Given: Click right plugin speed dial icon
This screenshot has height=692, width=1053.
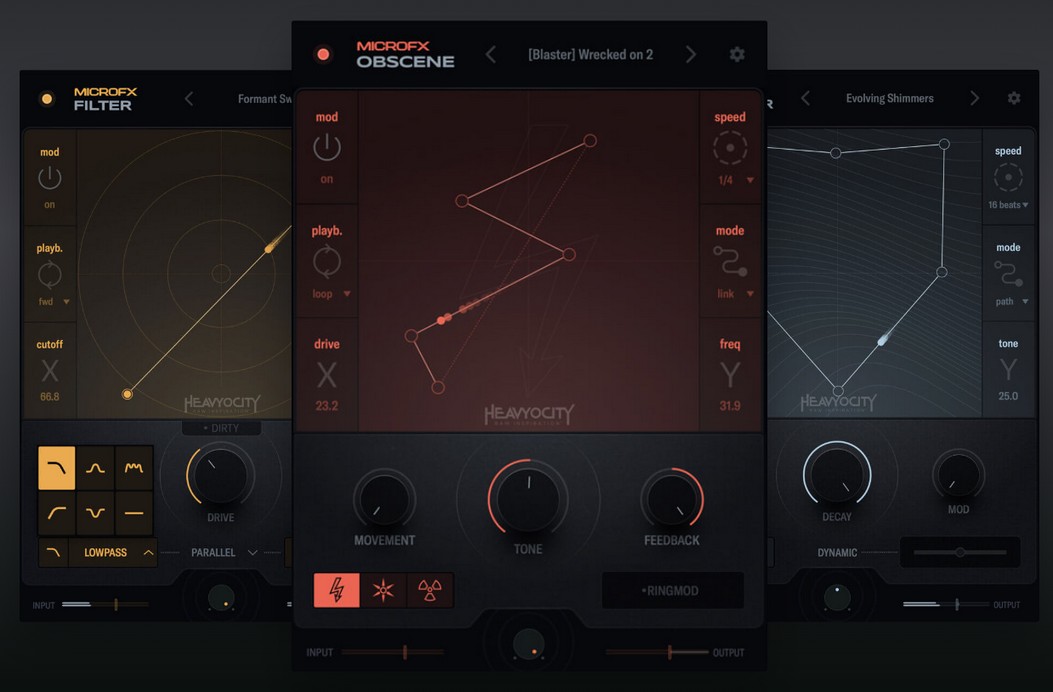Looking at the screenshot, I should (x=1008, y=177).
